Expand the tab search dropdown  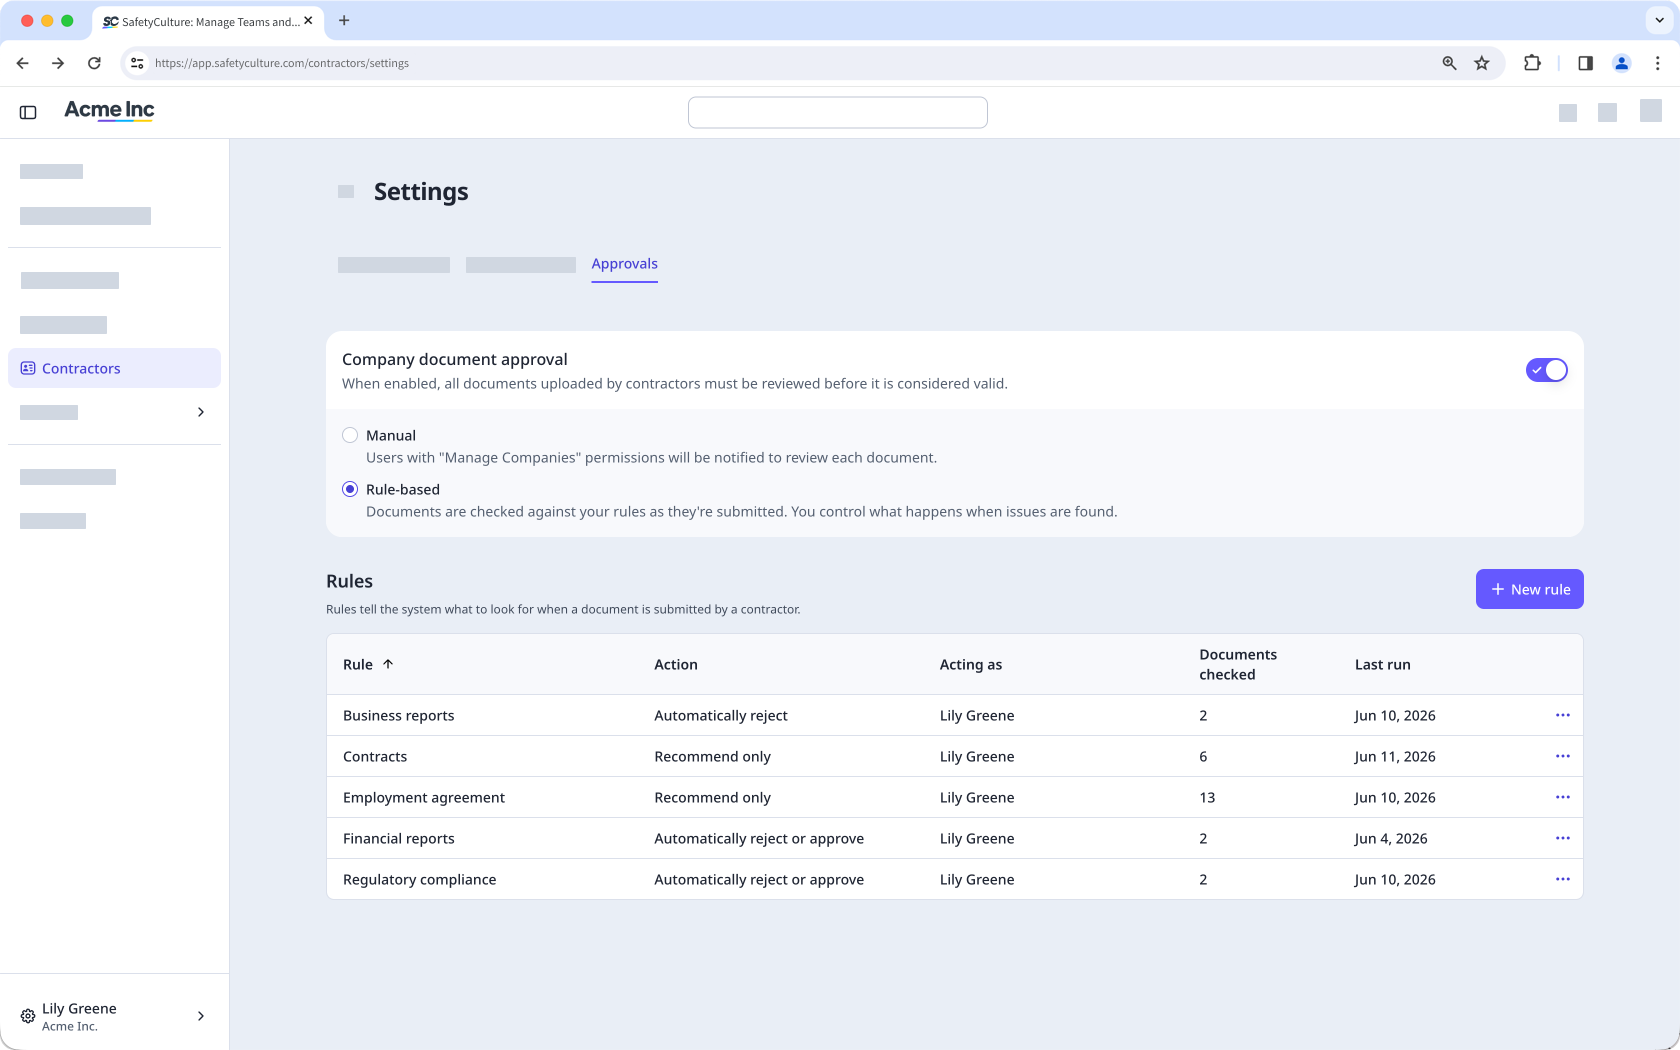click(1659, 20)
